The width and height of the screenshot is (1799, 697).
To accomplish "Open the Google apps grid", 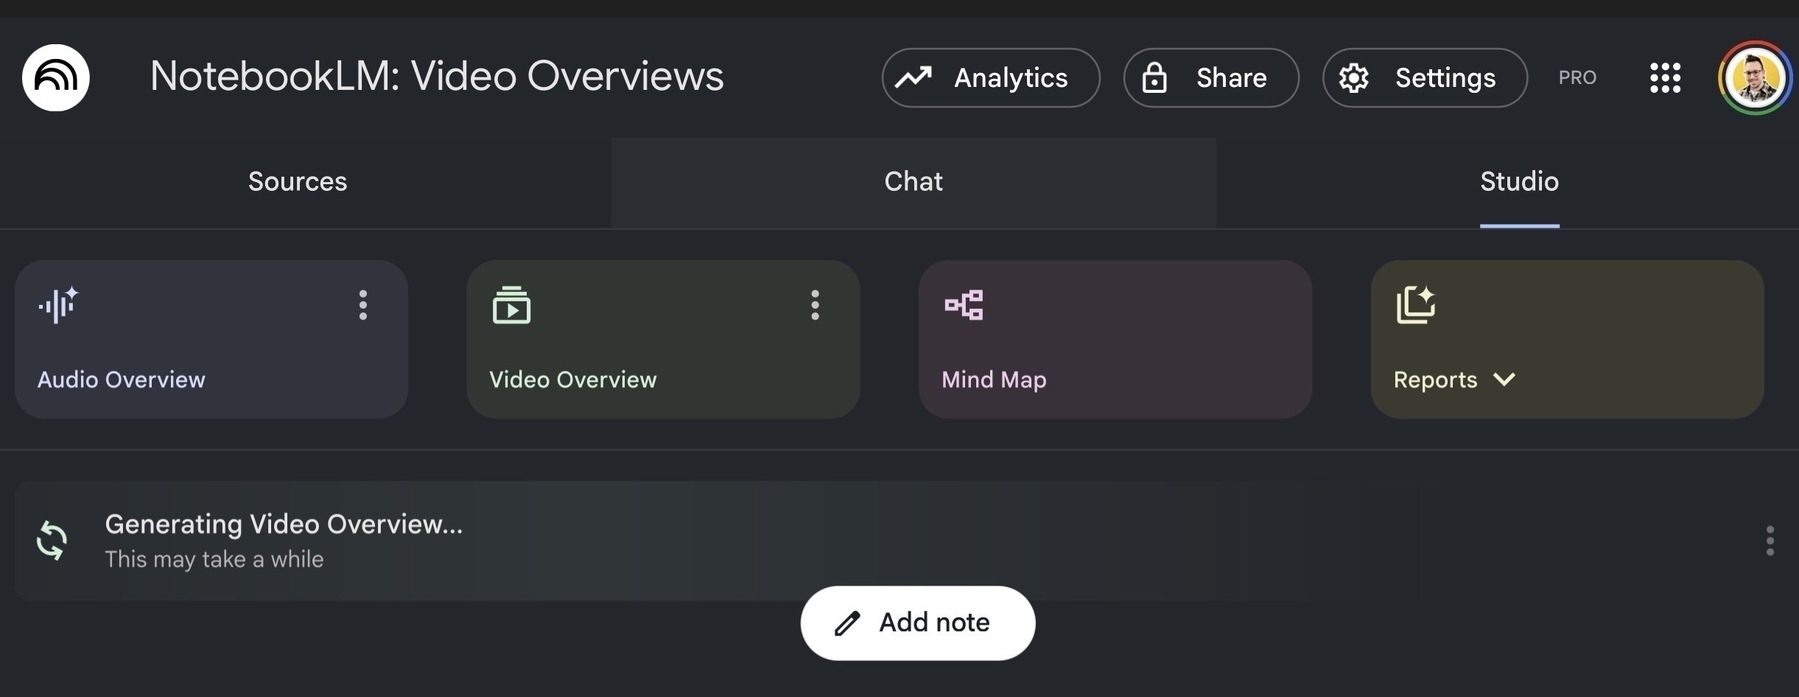I will 1665,77.
